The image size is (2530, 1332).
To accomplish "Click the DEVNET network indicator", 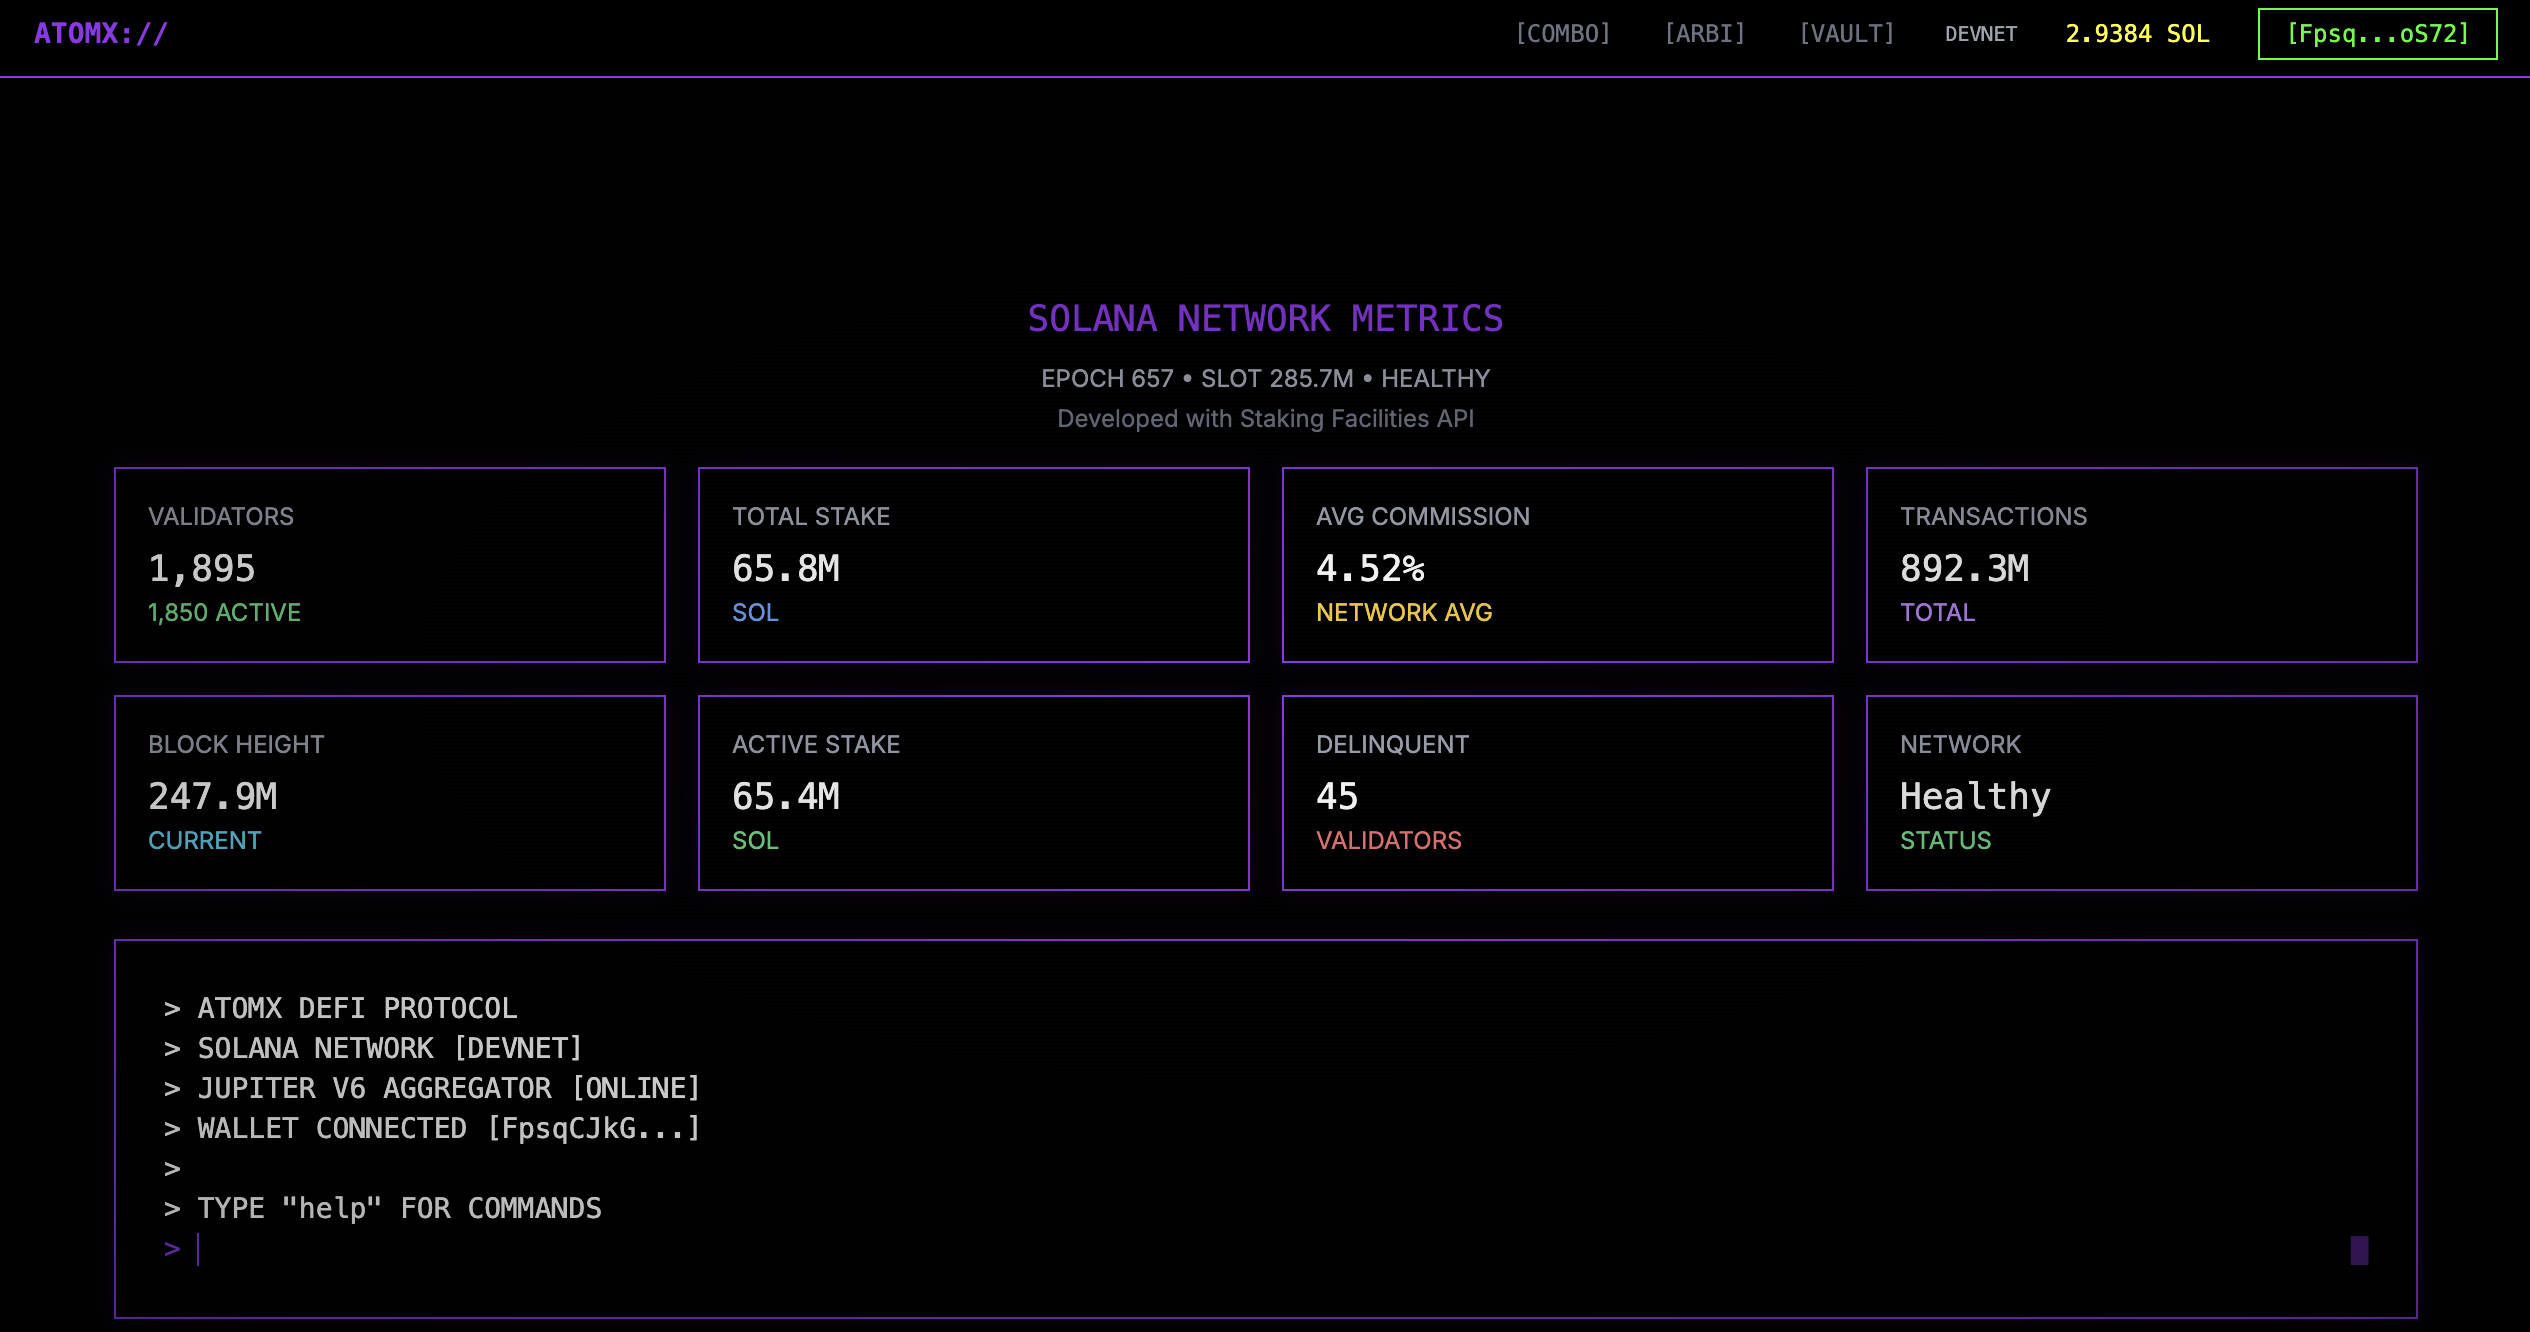I will (x=1980, y=34).
